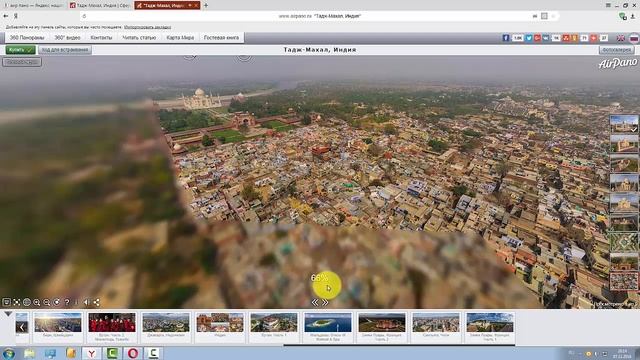Viewport: 640px width, 360px height.
Task: Open the 360 Панорамы menu
Action: click(x=27, y=38)
